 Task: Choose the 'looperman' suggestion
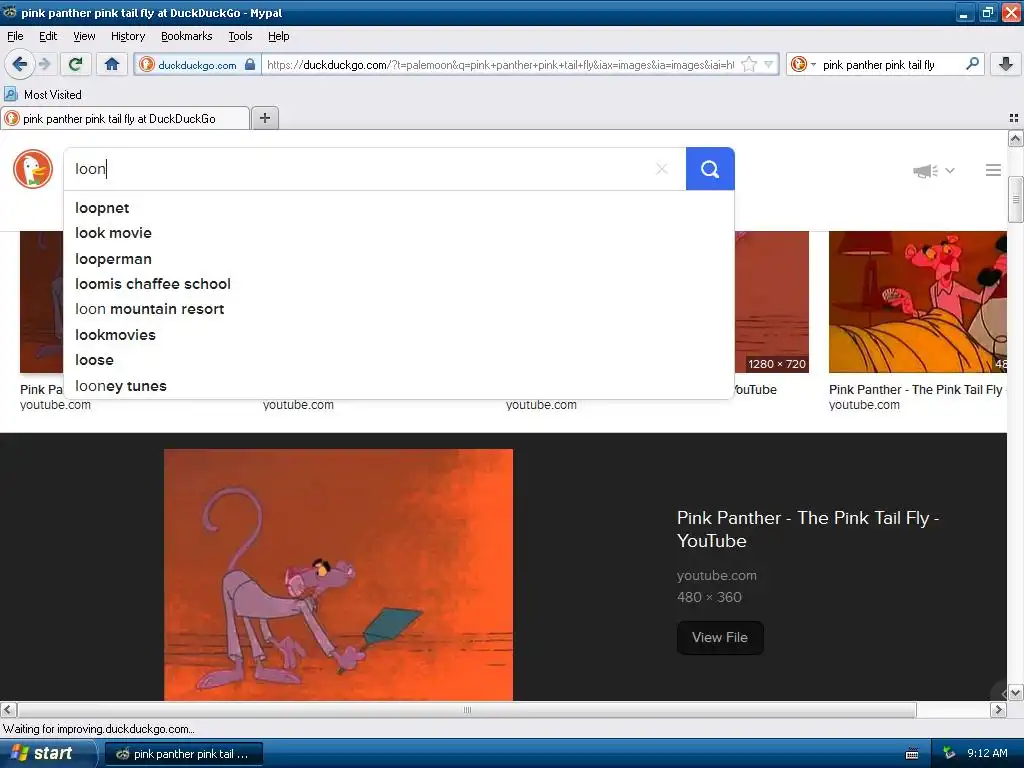click(399, 259)
